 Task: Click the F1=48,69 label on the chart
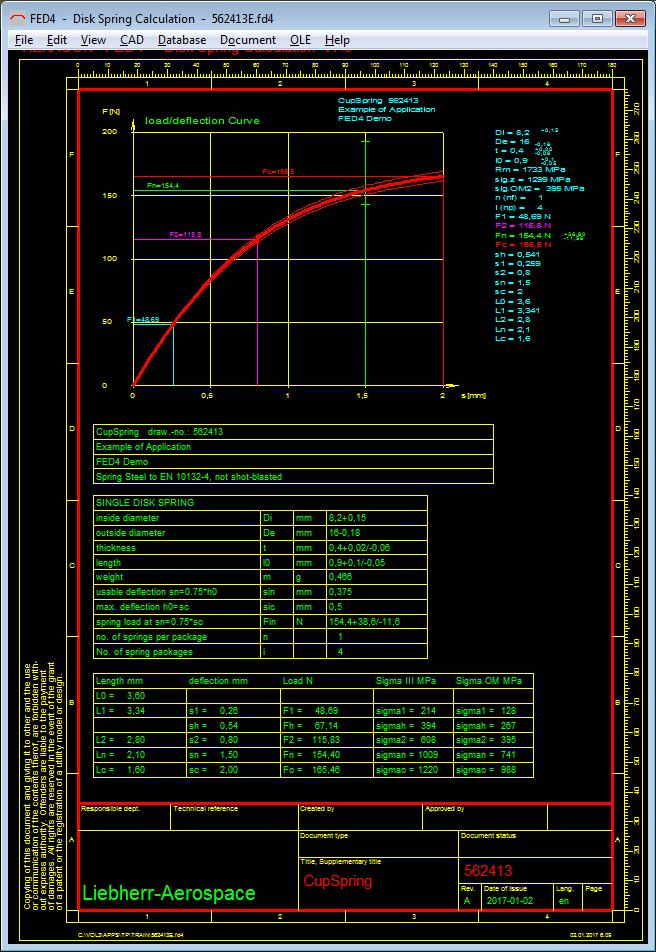pos(143,319)
